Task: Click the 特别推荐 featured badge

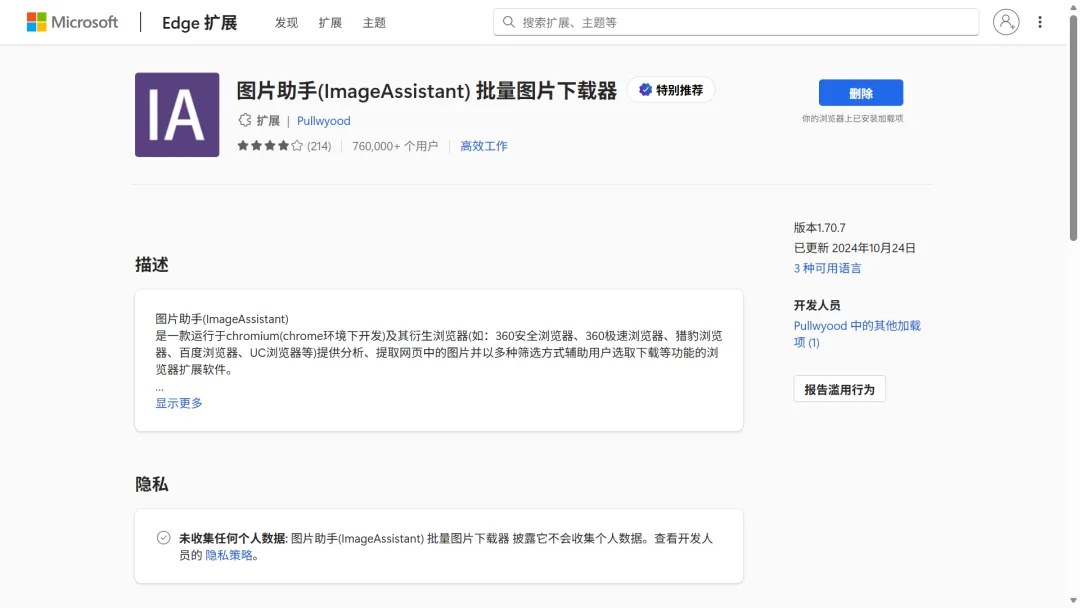Action: (671, 90)
